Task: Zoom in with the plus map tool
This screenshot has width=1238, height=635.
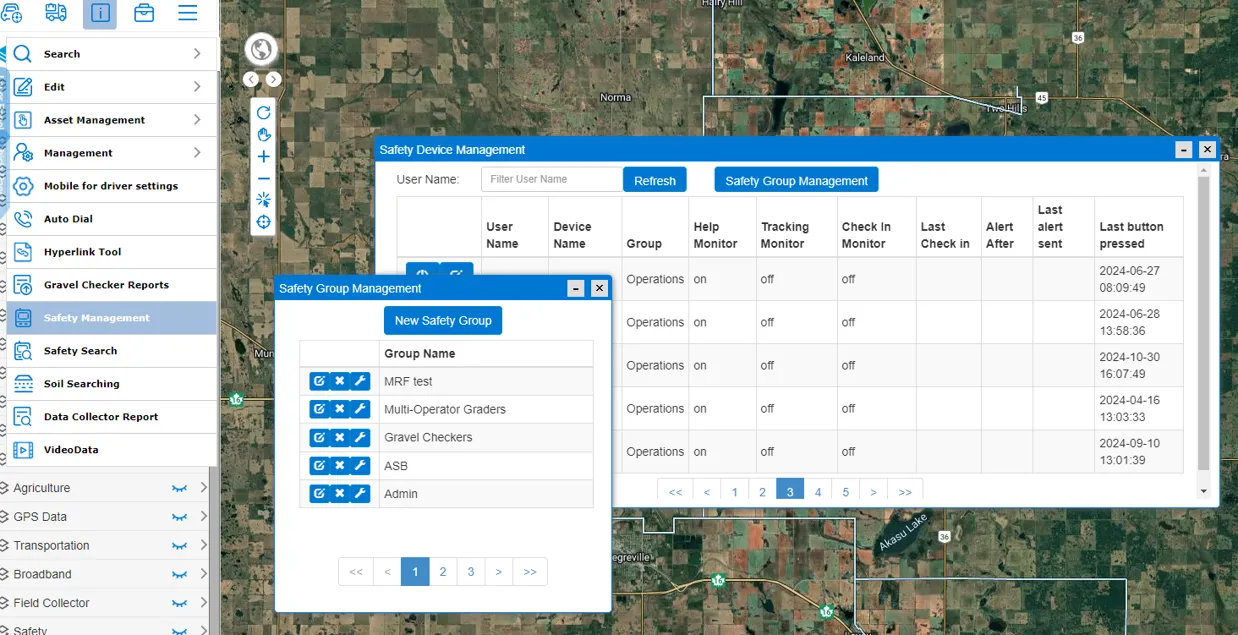Action: (264, 157)
